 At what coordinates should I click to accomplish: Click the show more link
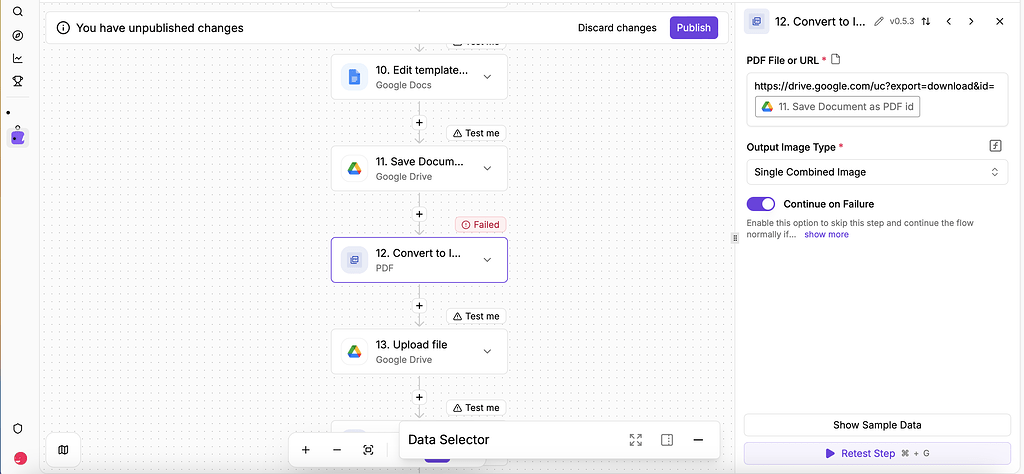(x=826, y=234)
